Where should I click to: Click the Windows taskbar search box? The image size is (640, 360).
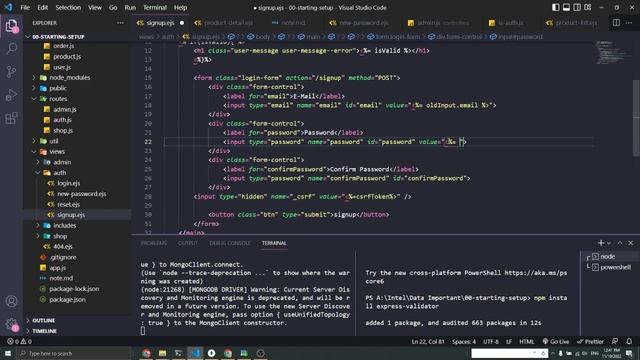(x=73, y=353)
